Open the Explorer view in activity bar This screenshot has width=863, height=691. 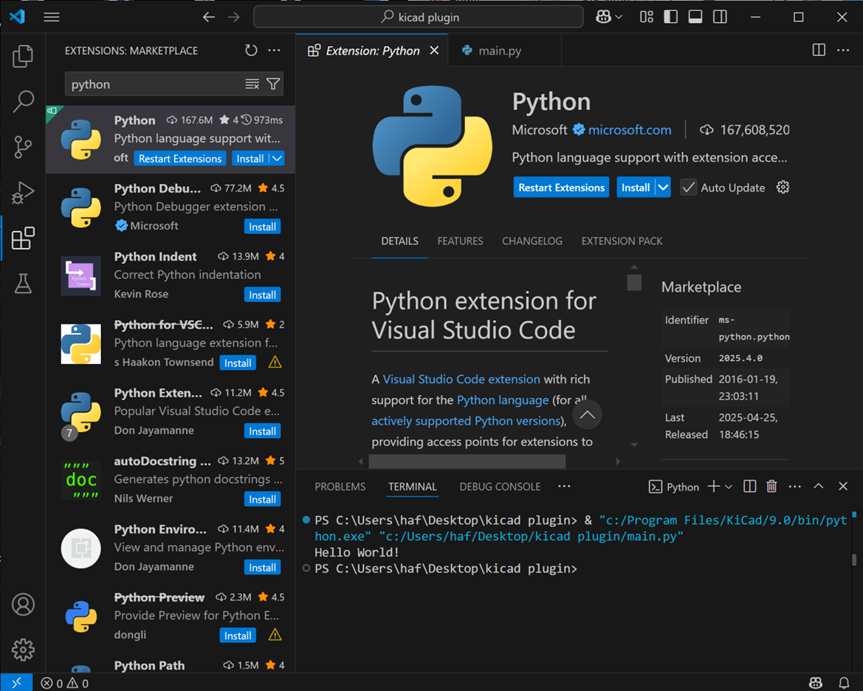23,56
